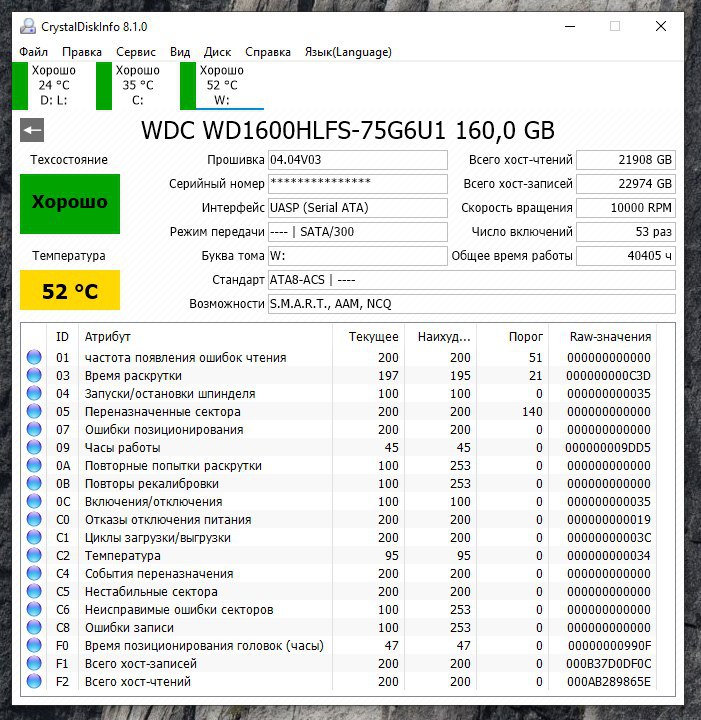Click status orb for attribute C0 row
This screenshot has width=701, height=720.
(x=34, y=519)
